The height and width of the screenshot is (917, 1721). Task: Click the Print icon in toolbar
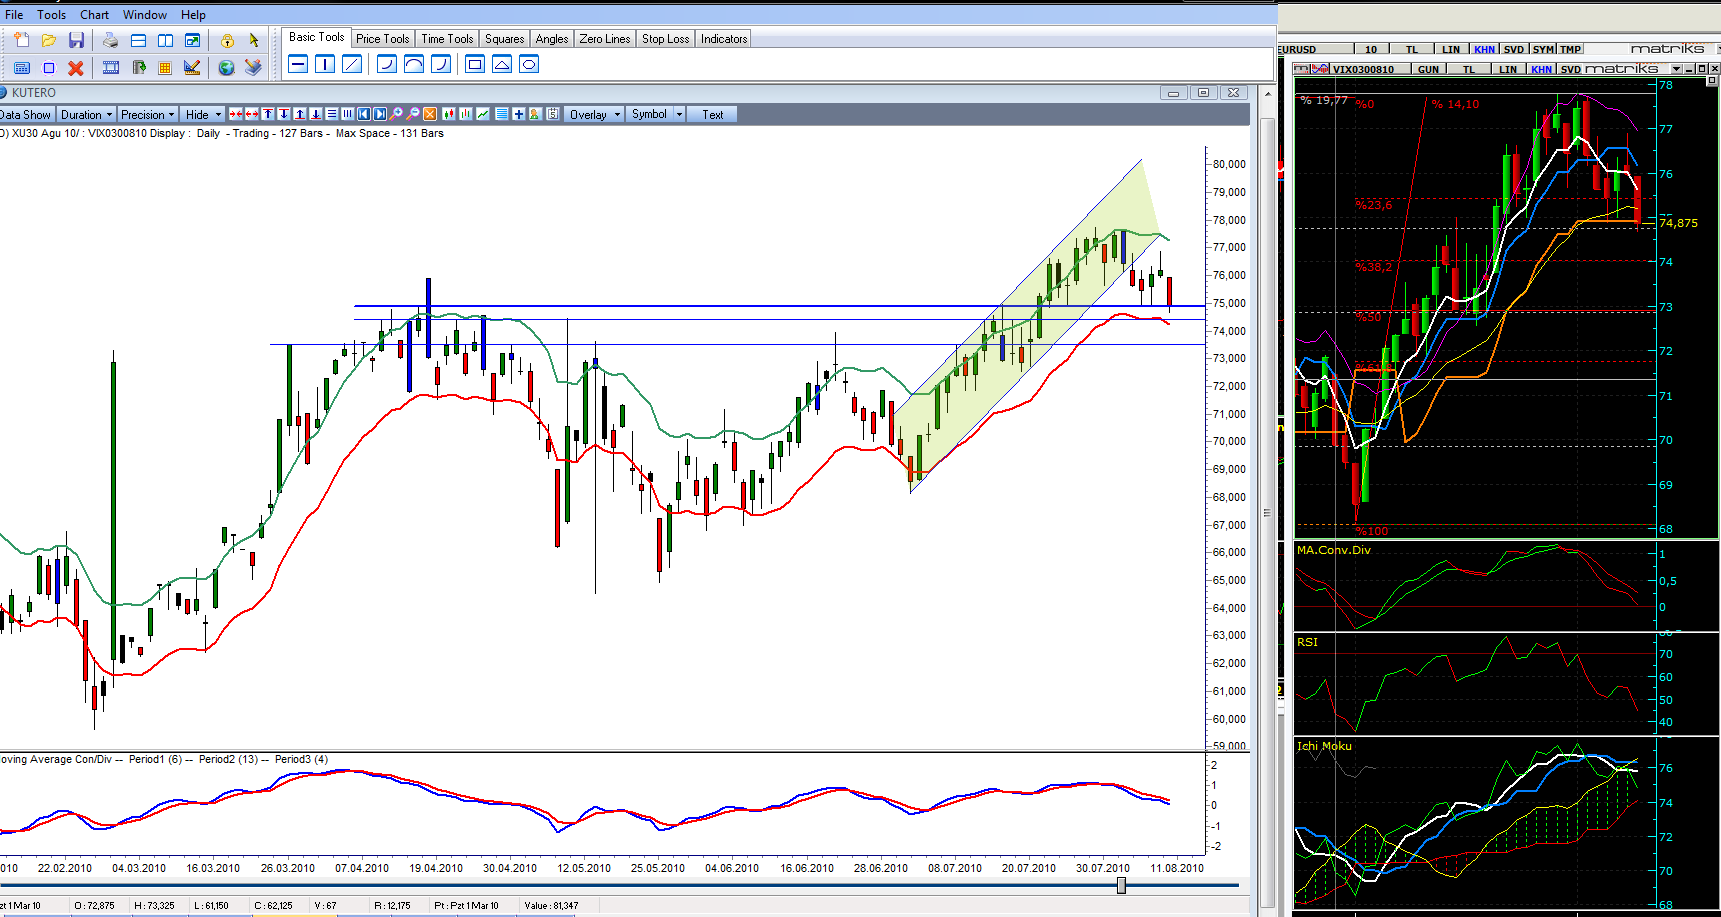[110, 40]
